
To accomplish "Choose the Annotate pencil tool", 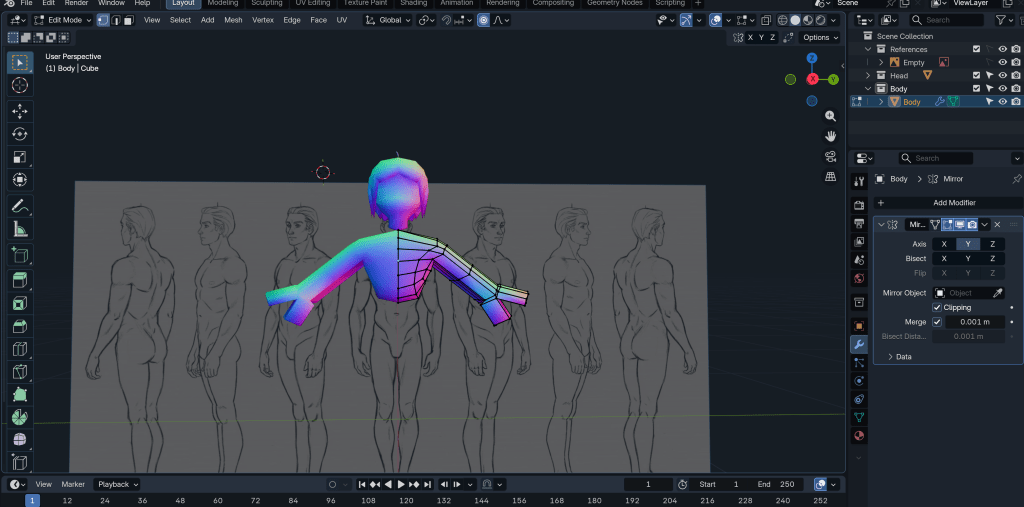I will (20, 206).
